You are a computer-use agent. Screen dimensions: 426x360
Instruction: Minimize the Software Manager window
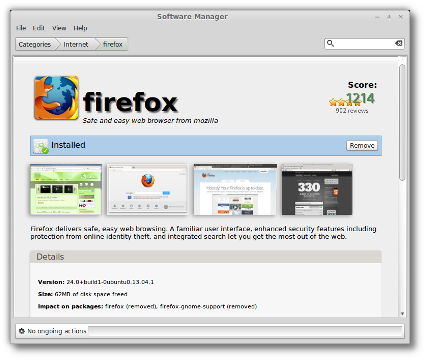[x=377, y=17]
